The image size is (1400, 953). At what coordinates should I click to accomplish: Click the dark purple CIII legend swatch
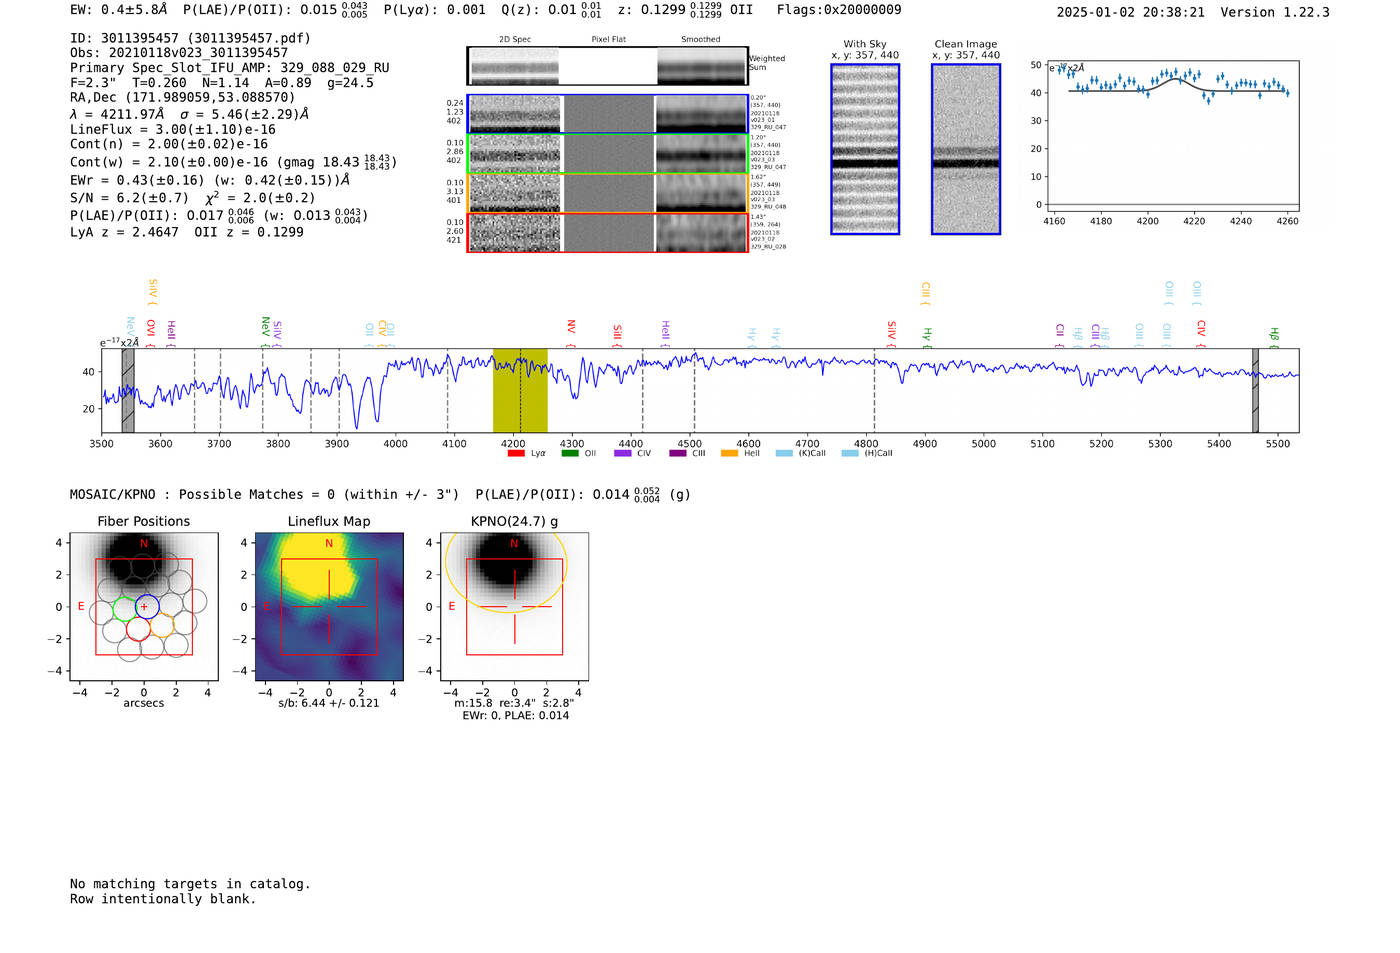[x=678, y=453]
